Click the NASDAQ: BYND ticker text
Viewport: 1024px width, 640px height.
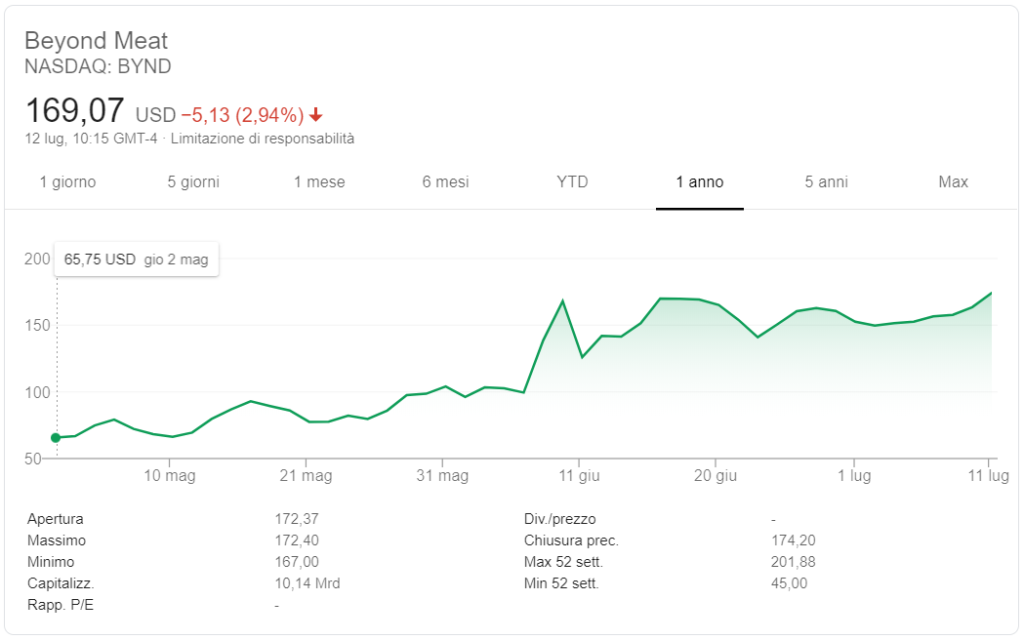(98, 67)
